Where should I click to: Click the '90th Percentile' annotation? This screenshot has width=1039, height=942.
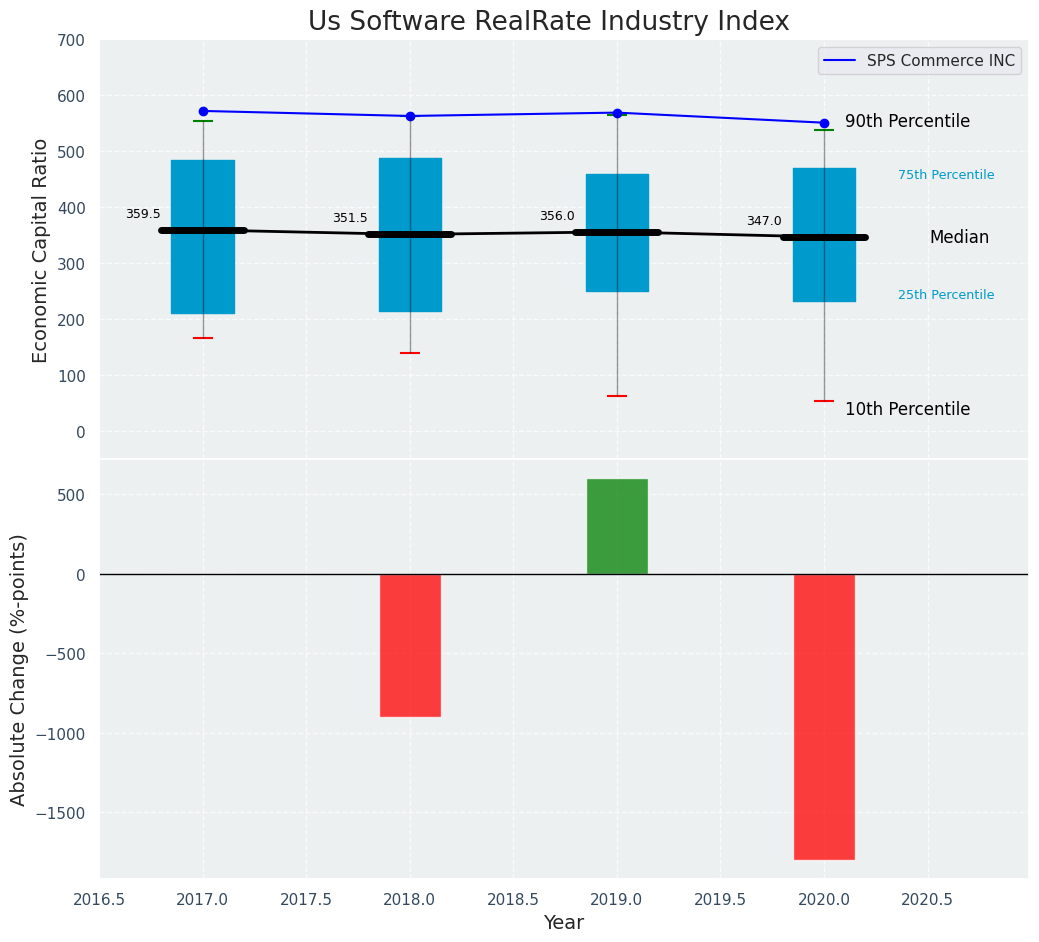907,121
